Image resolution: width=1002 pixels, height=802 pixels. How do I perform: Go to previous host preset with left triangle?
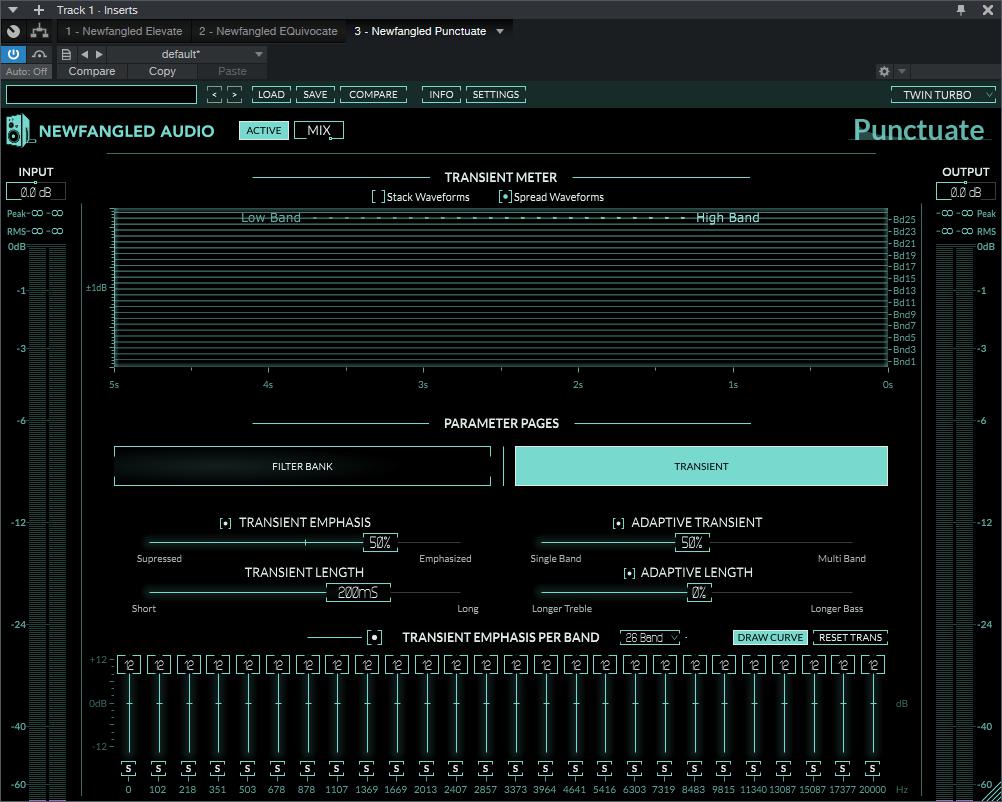click(x=84, y=54)
